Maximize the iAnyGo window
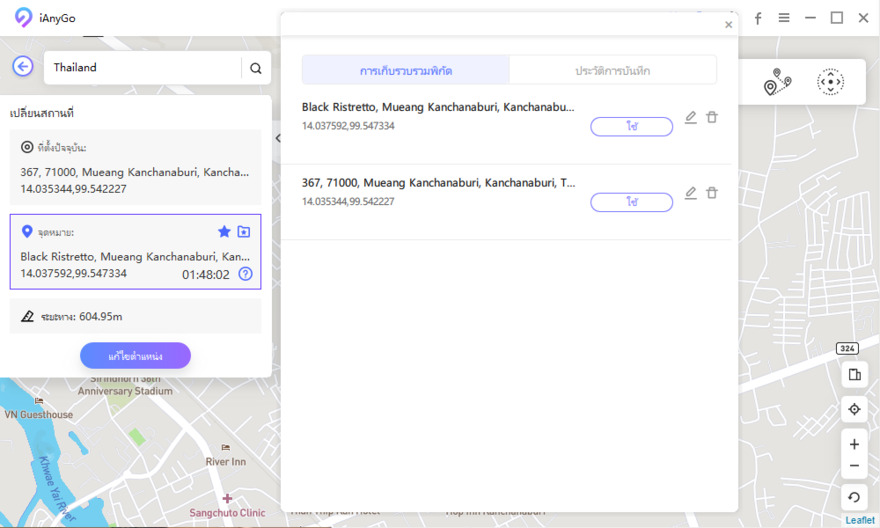The width and height of the screenshot is (880, 528). click(x=837, y=18)
